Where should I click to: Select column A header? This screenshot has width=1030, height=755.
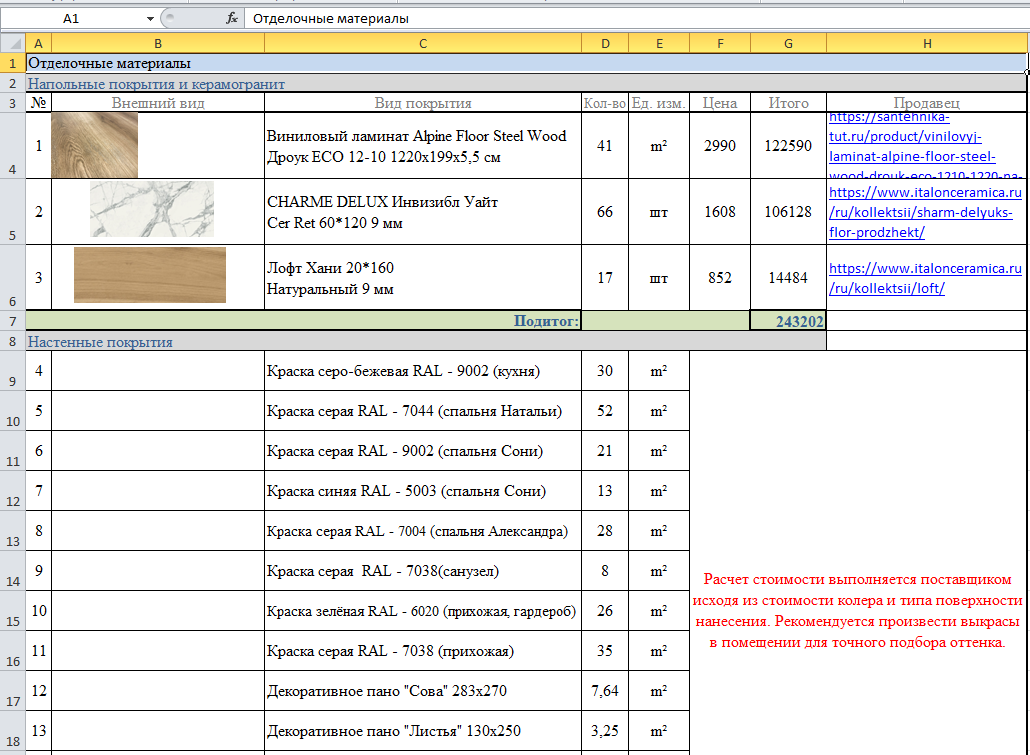point(39,43)
